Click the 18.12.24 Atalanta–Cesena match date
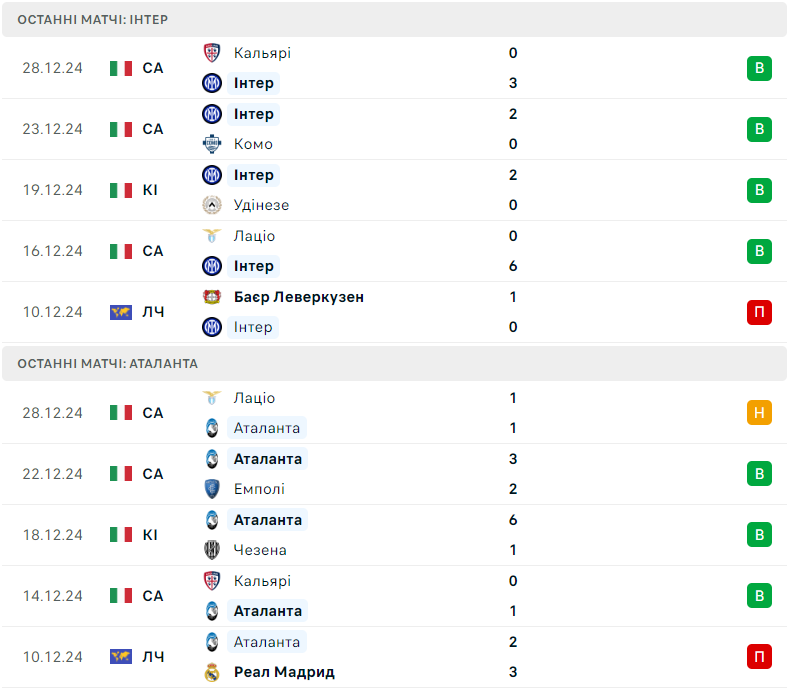The width and height of the screenshot is (789, 690). pos(53,535)
